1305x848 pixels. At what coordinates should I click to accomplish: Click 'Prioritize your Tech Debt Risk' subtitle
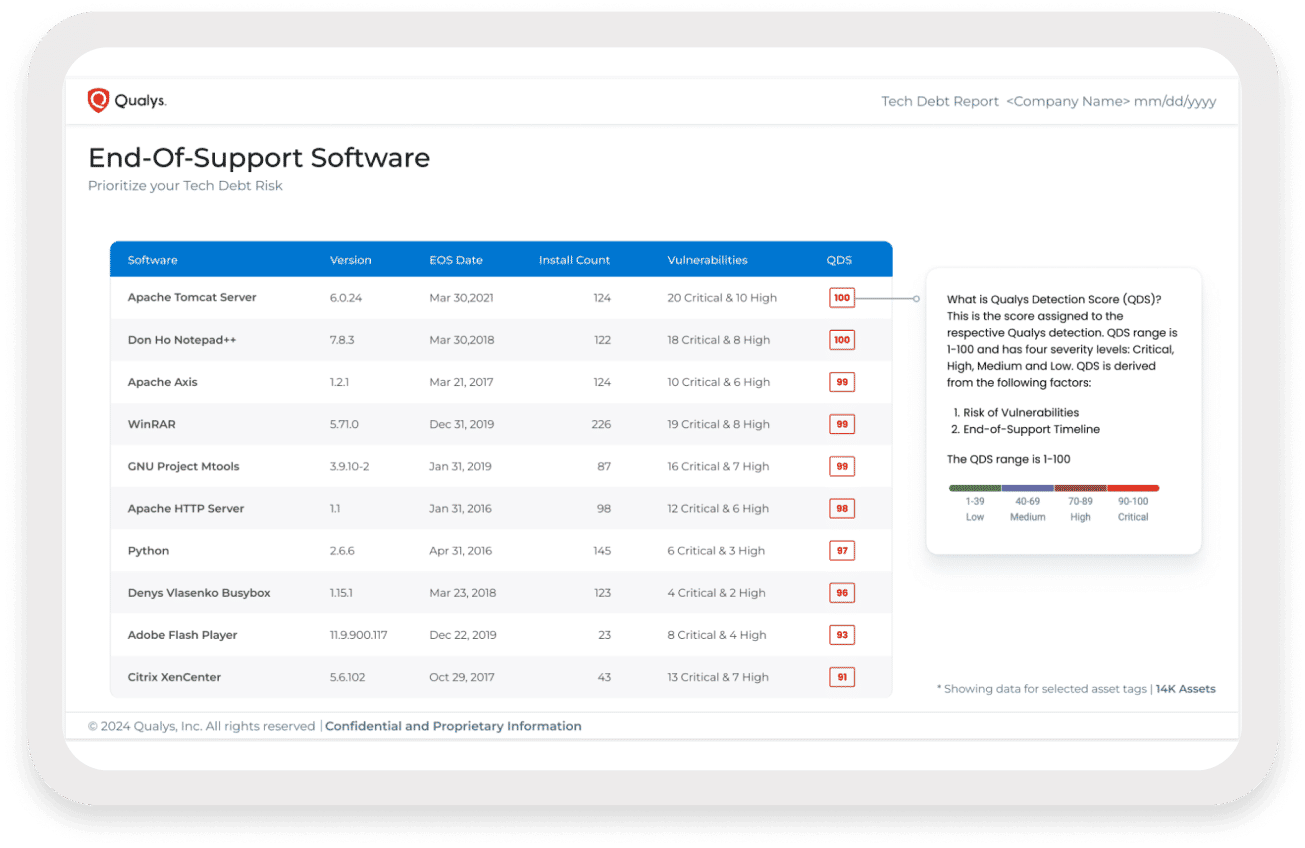click(x=185, y=186)
